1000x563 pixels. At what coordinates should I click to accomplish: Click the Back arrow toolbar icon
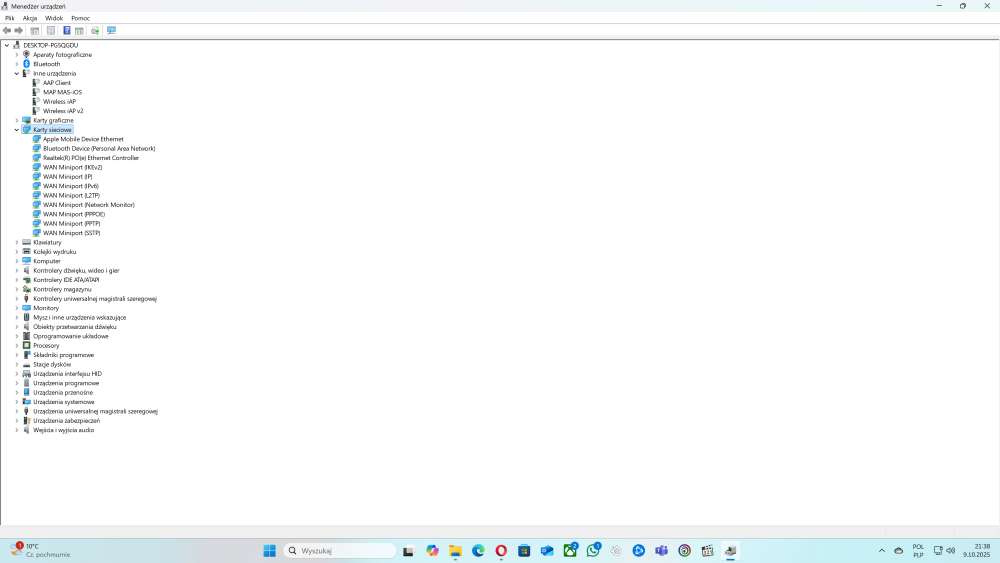point(7,31)
